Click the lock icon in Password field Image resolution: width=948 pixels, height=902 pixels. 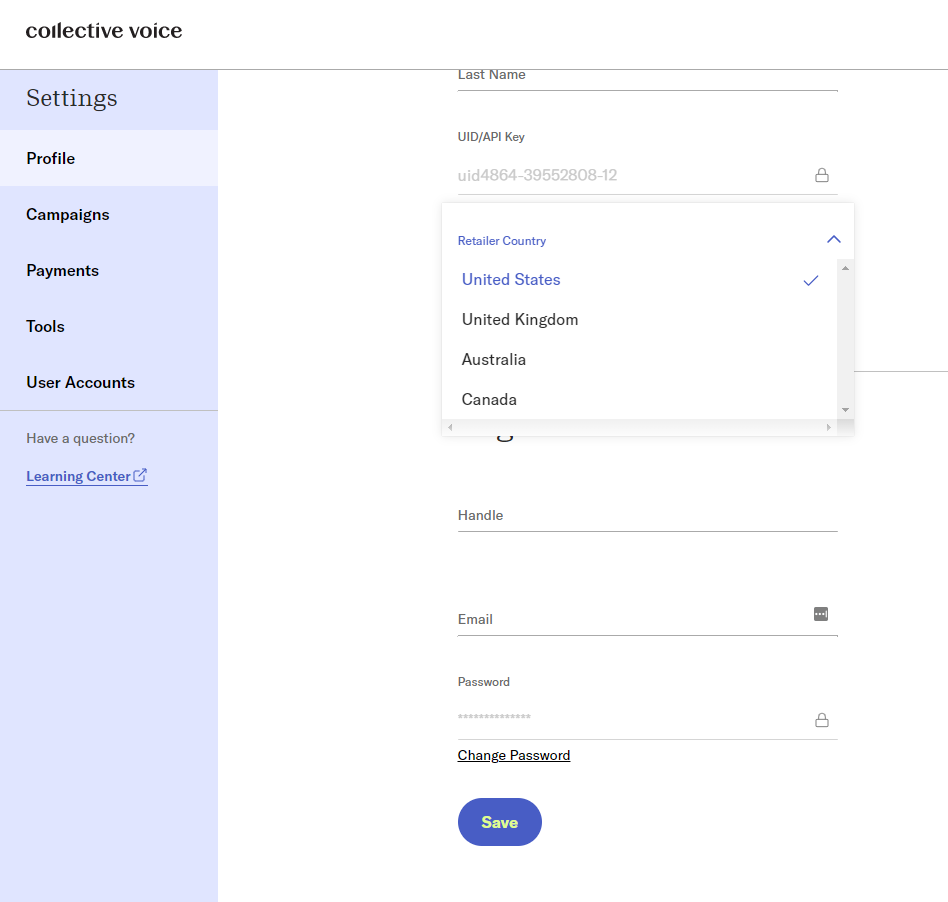pos(822,720)
